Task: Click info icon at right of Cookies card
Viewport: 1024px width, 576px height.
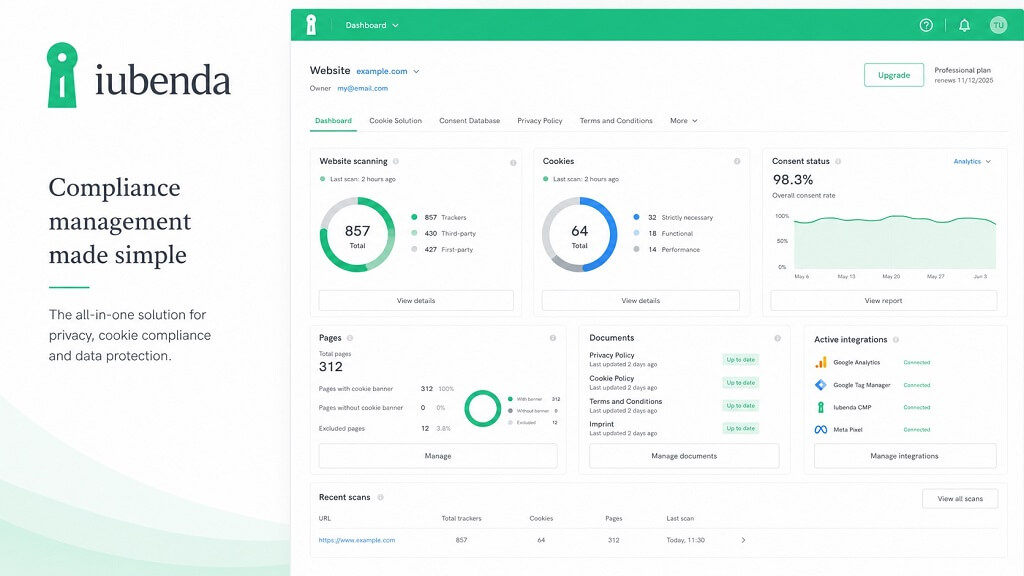Action: pos(737,161)
